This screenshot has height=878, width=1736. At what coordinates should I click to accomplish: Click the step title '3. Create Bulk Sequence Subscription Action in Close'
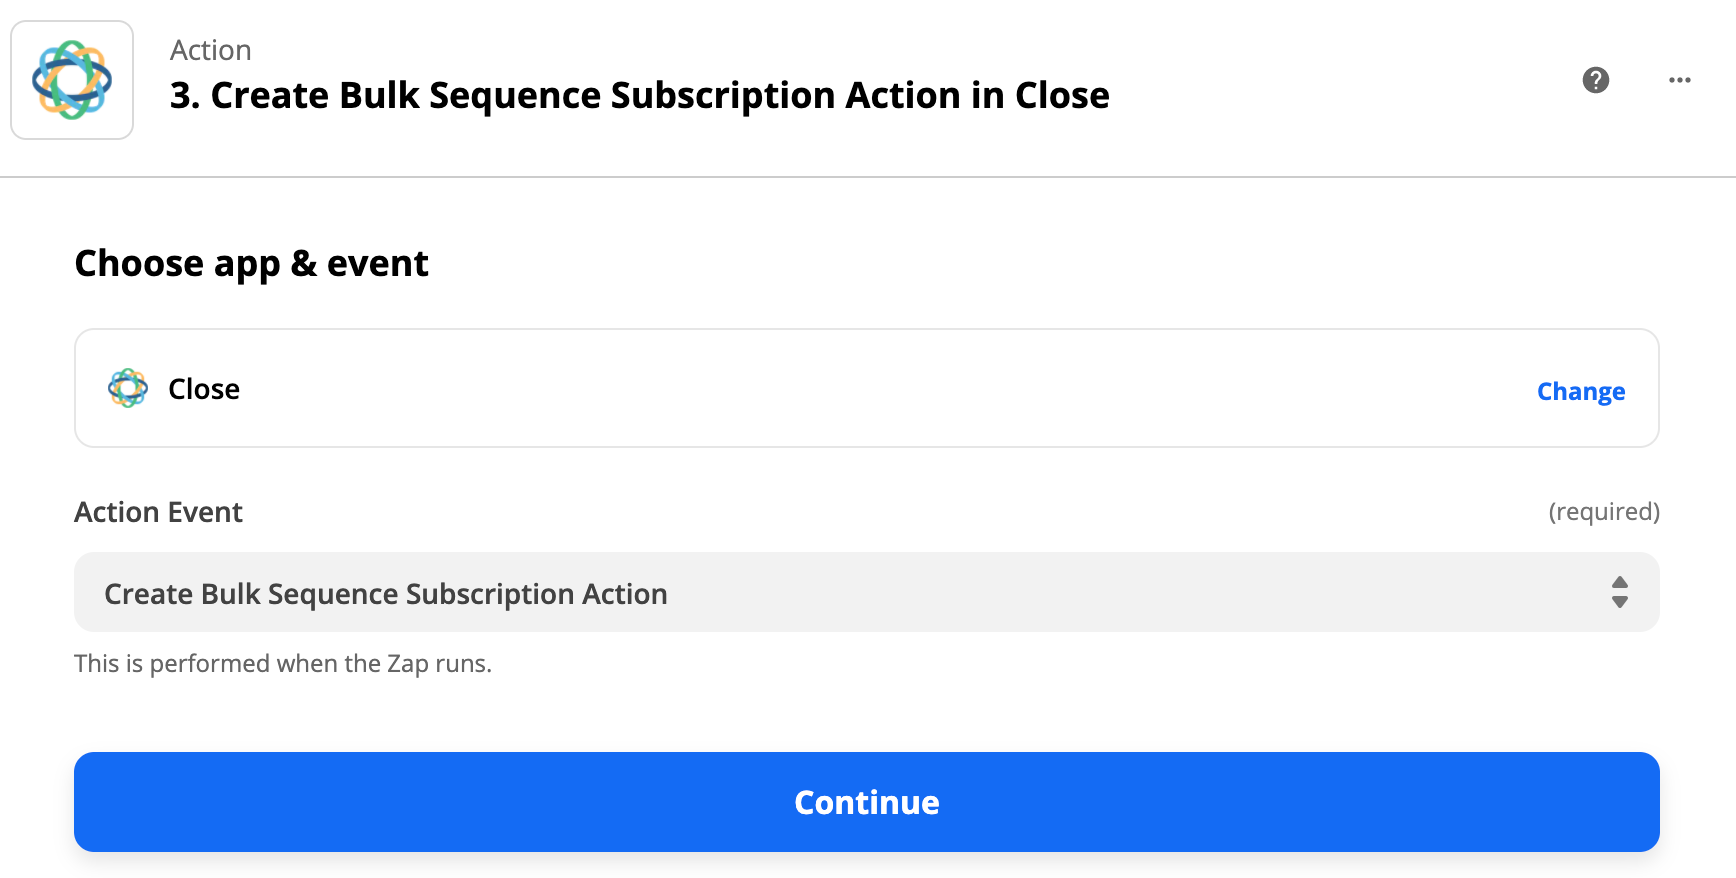point(639,96)
